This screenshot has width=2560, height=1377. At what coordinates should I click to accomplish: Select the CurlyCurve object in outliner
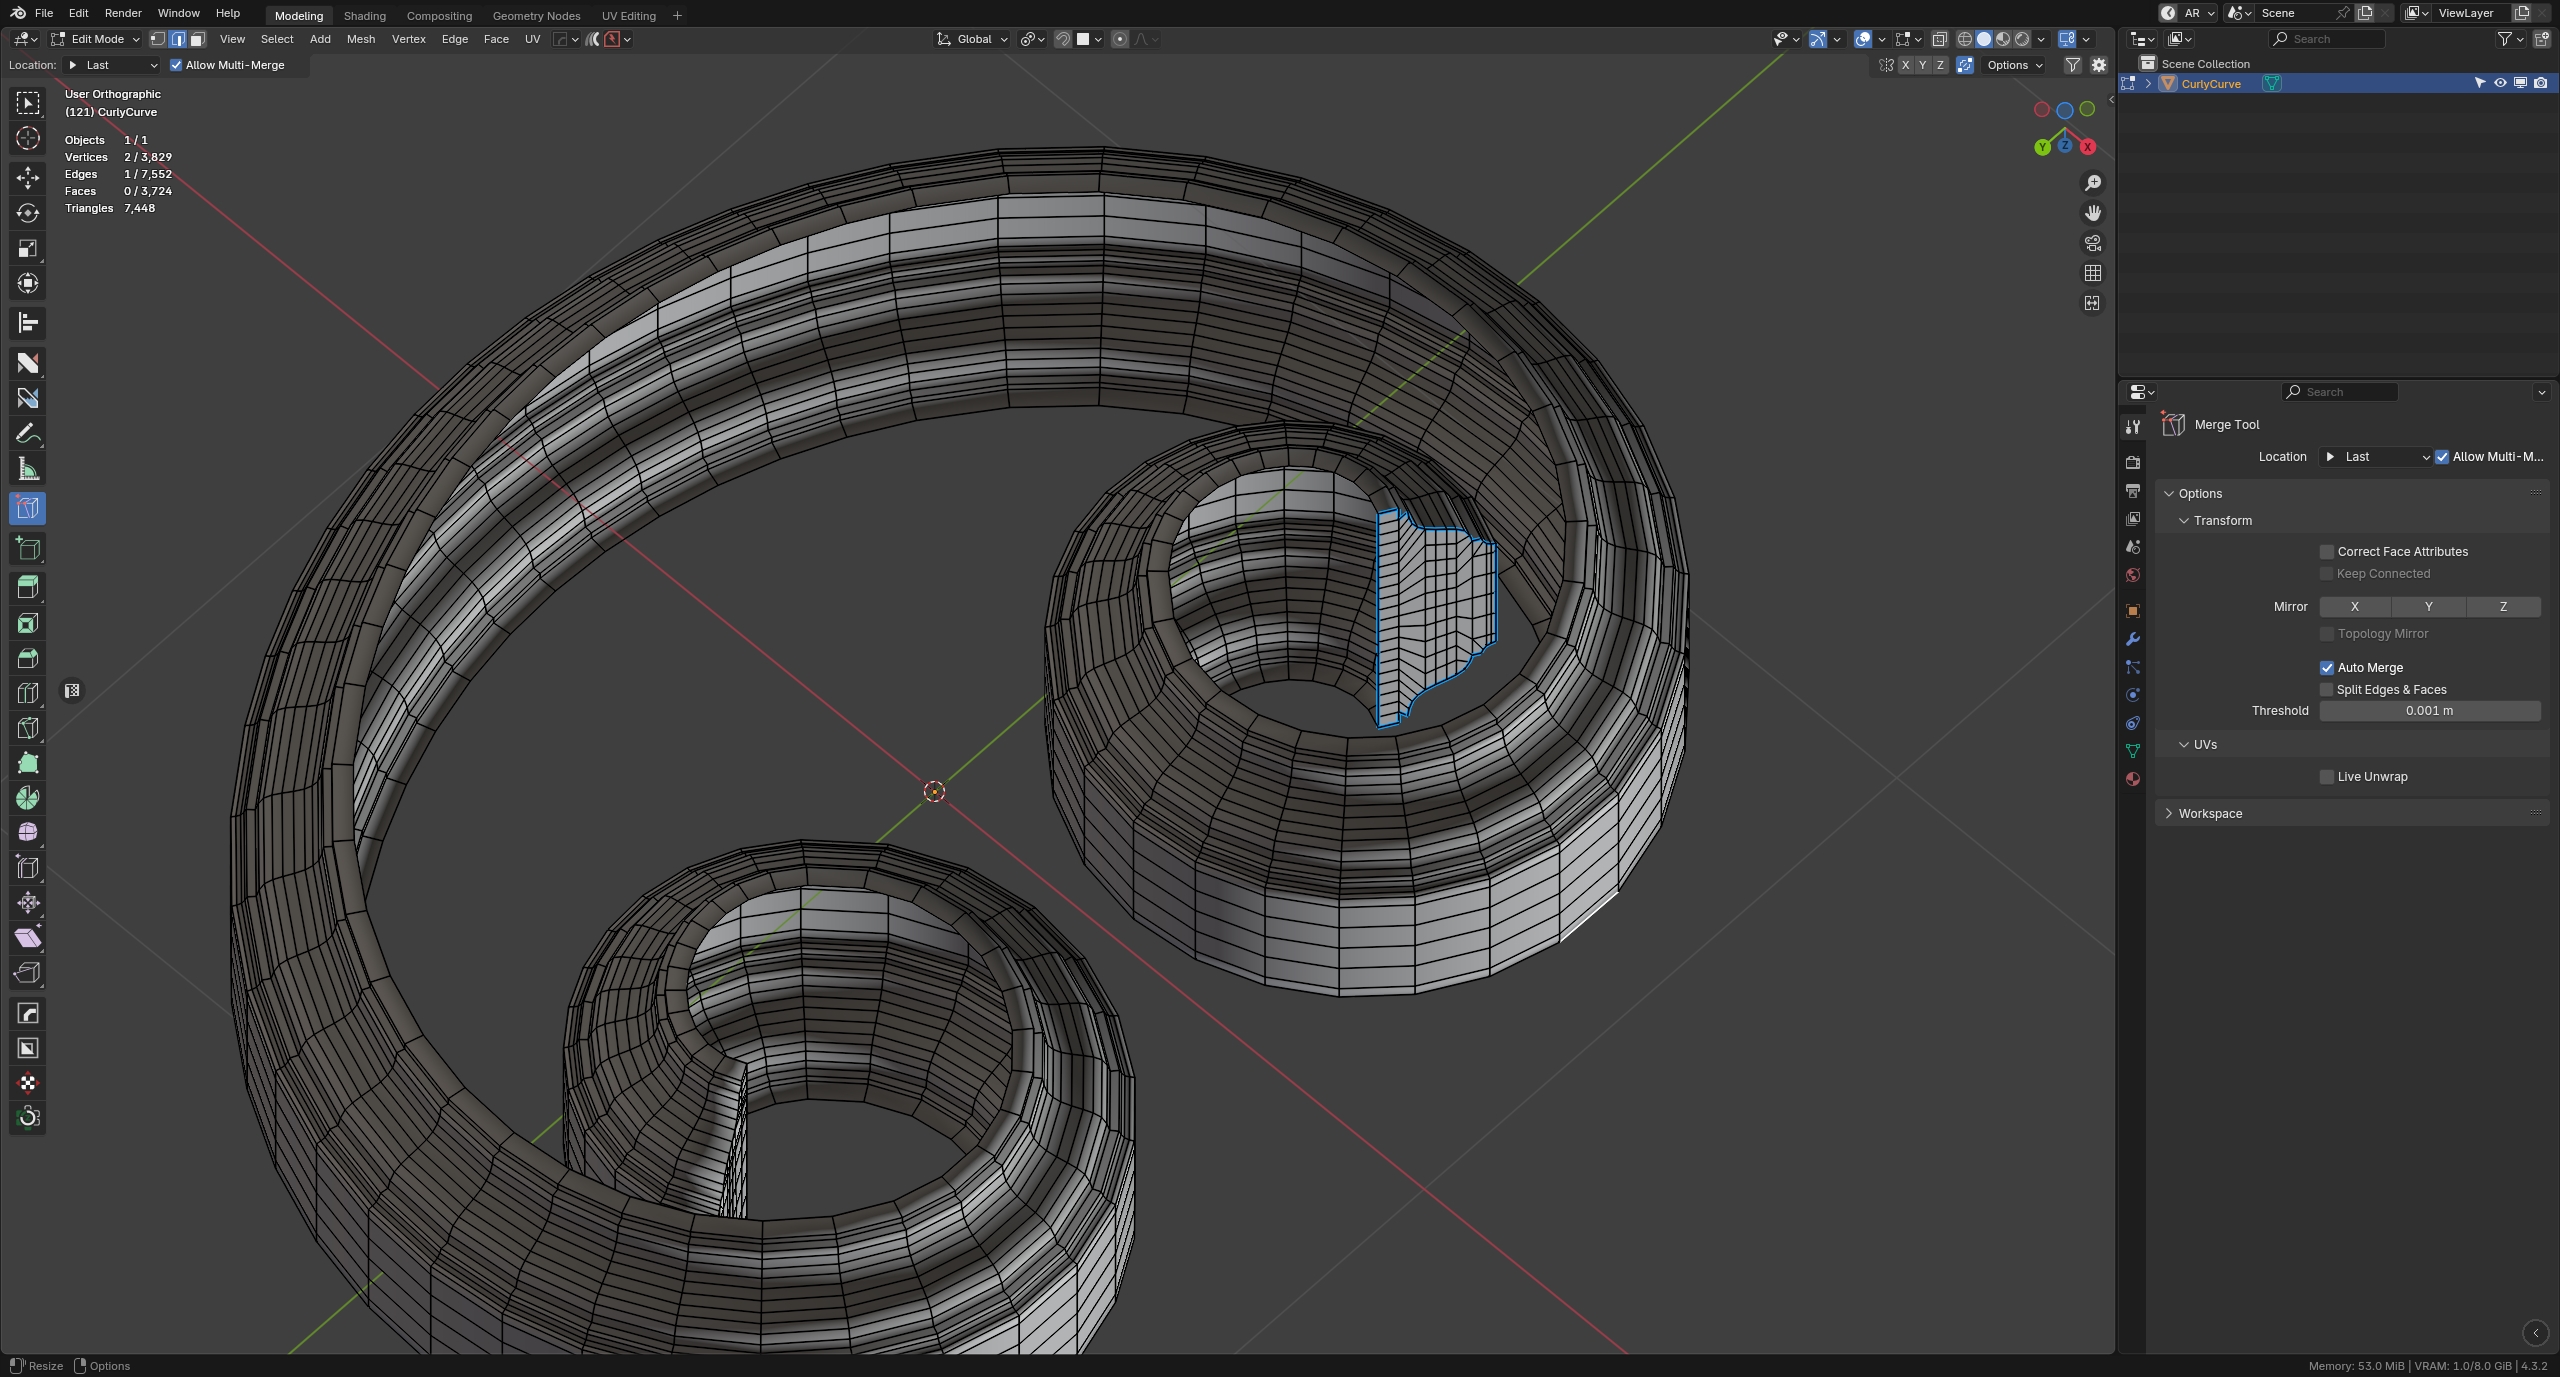pos(2210,84)
